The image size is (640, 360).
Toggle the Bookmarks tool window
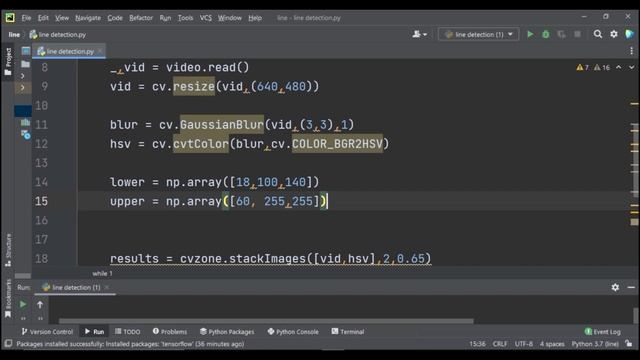pos(8,298)
